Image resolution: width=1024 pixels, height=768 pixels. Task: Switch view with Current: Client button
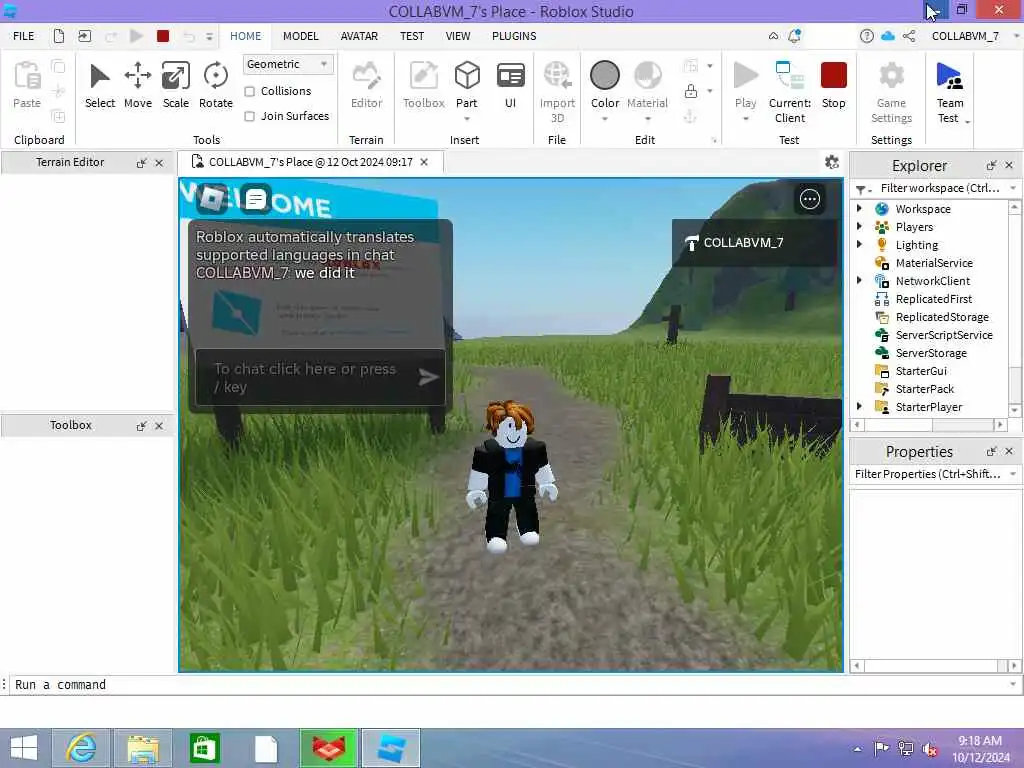click(790, 91)
